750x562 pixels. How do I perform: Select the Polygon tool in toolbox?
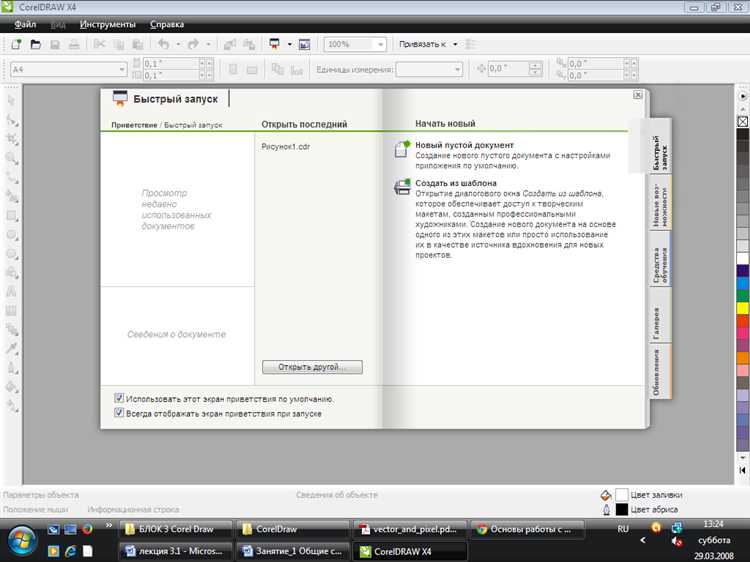click(x=11, y=253)
